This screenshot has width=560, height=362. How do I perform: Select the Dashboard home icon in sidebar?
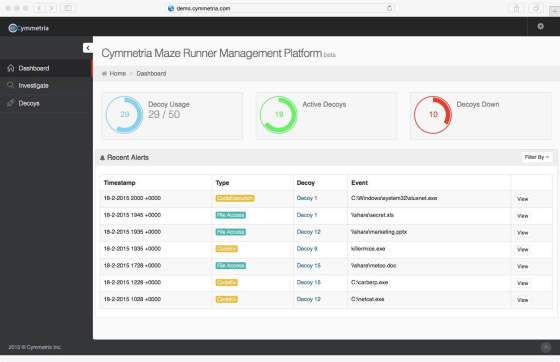coord(11,68)
